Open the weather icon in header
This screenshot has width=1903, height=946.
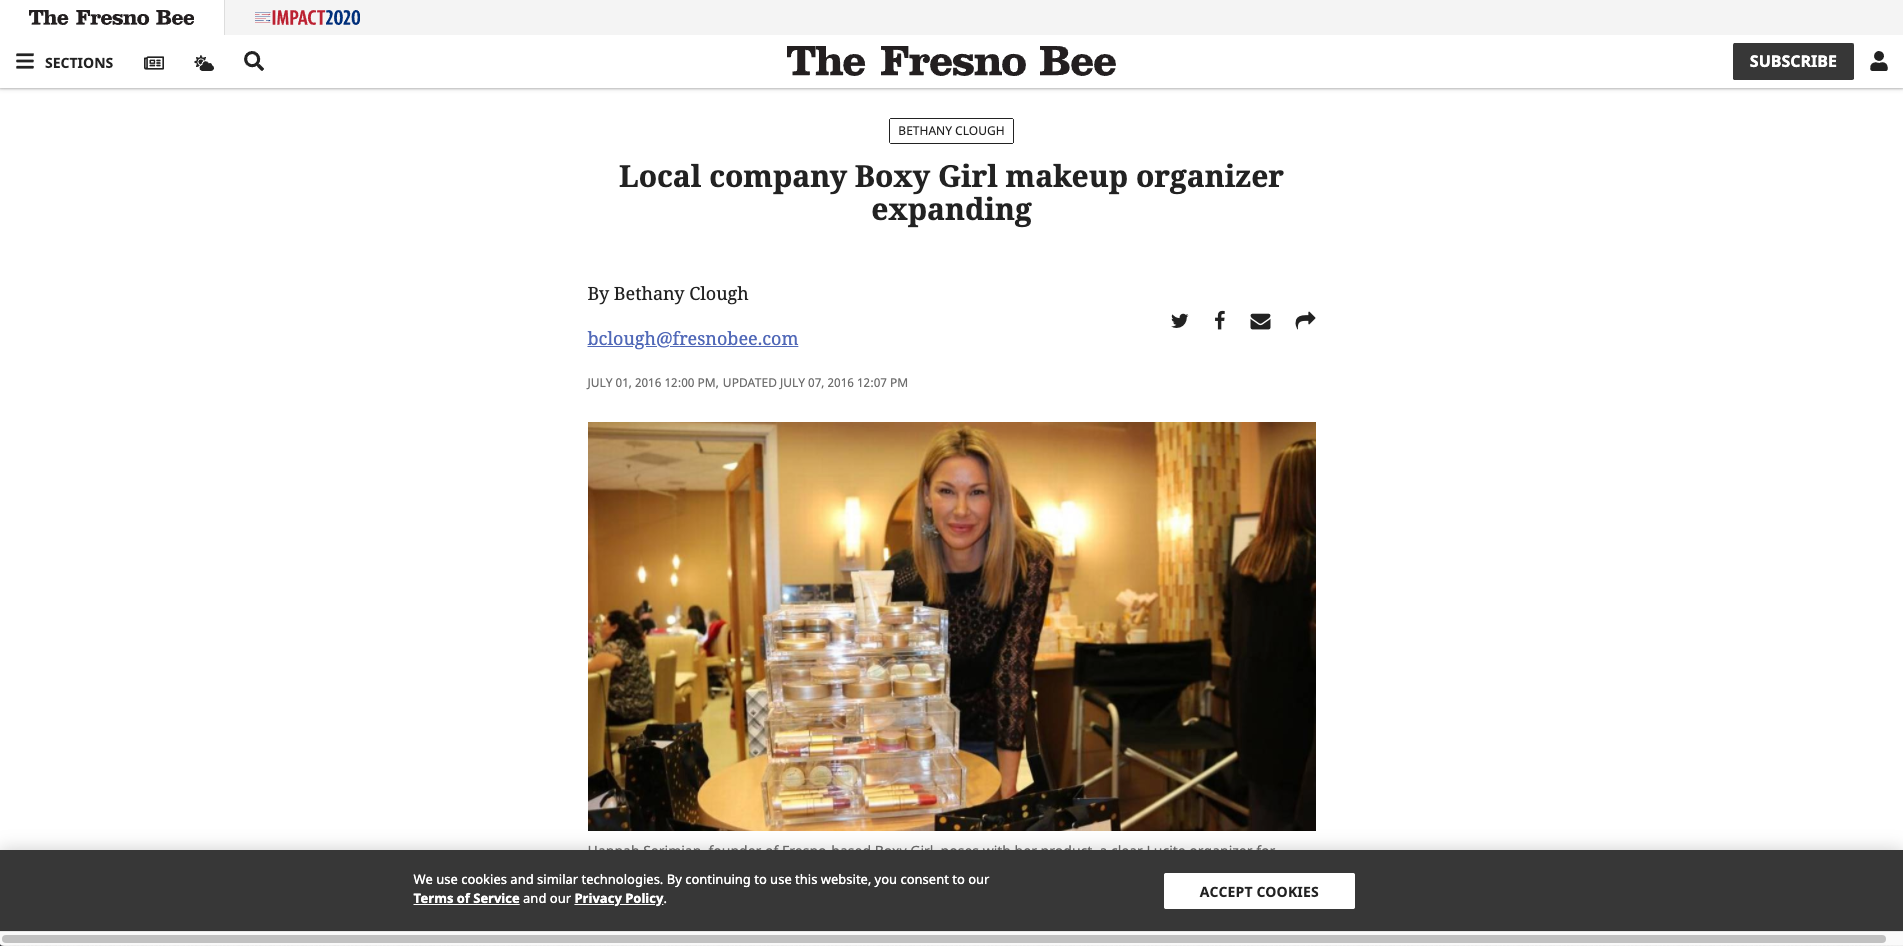pos(204,63)
